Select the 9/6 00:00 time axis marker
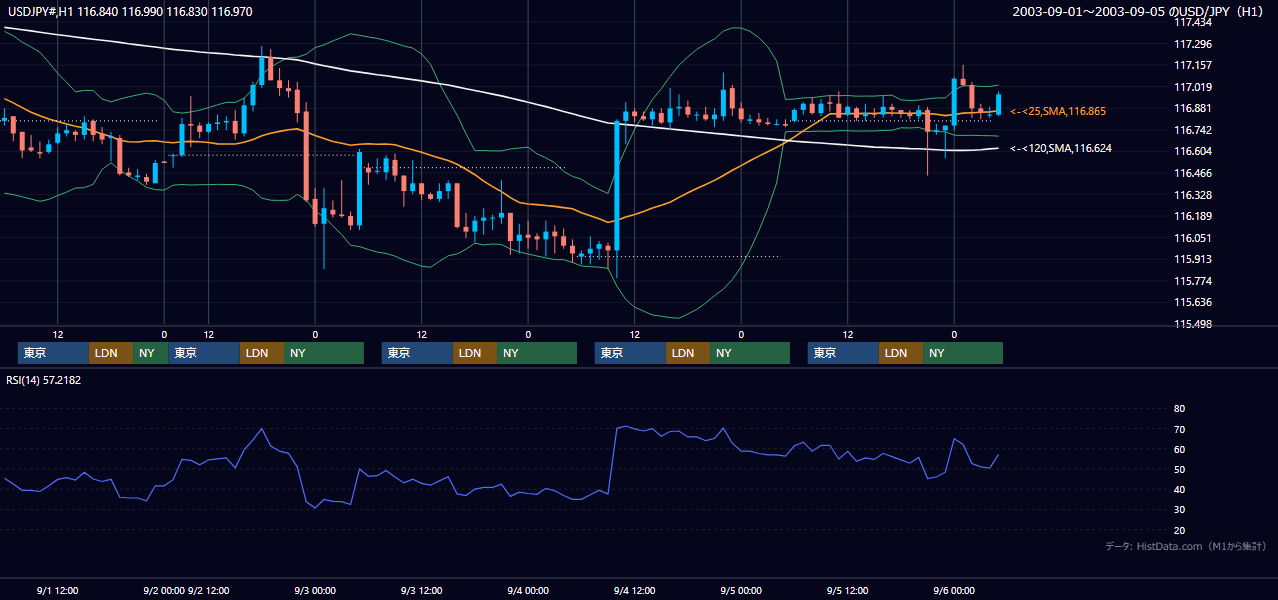Viewport: 1278px width, 600px height. tap(954, 590)
